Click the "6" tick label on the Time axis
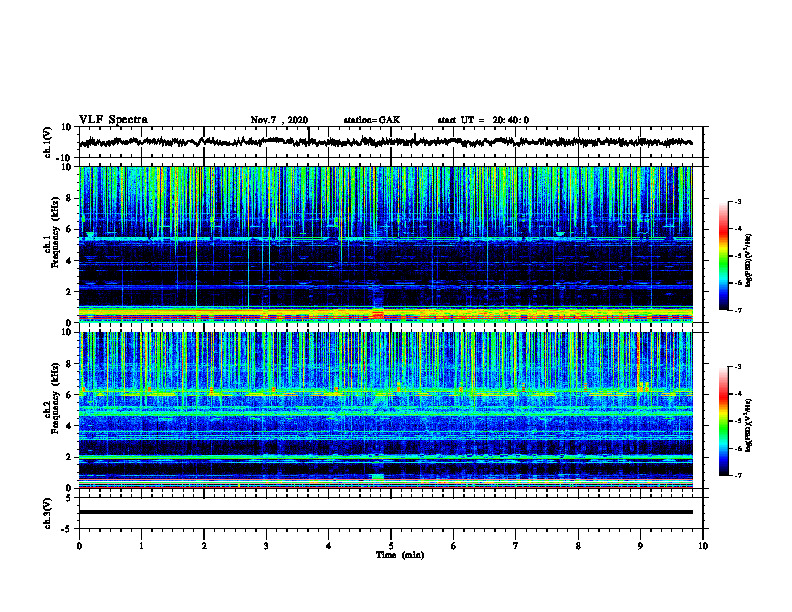The image size is (792, 612). 454,546
